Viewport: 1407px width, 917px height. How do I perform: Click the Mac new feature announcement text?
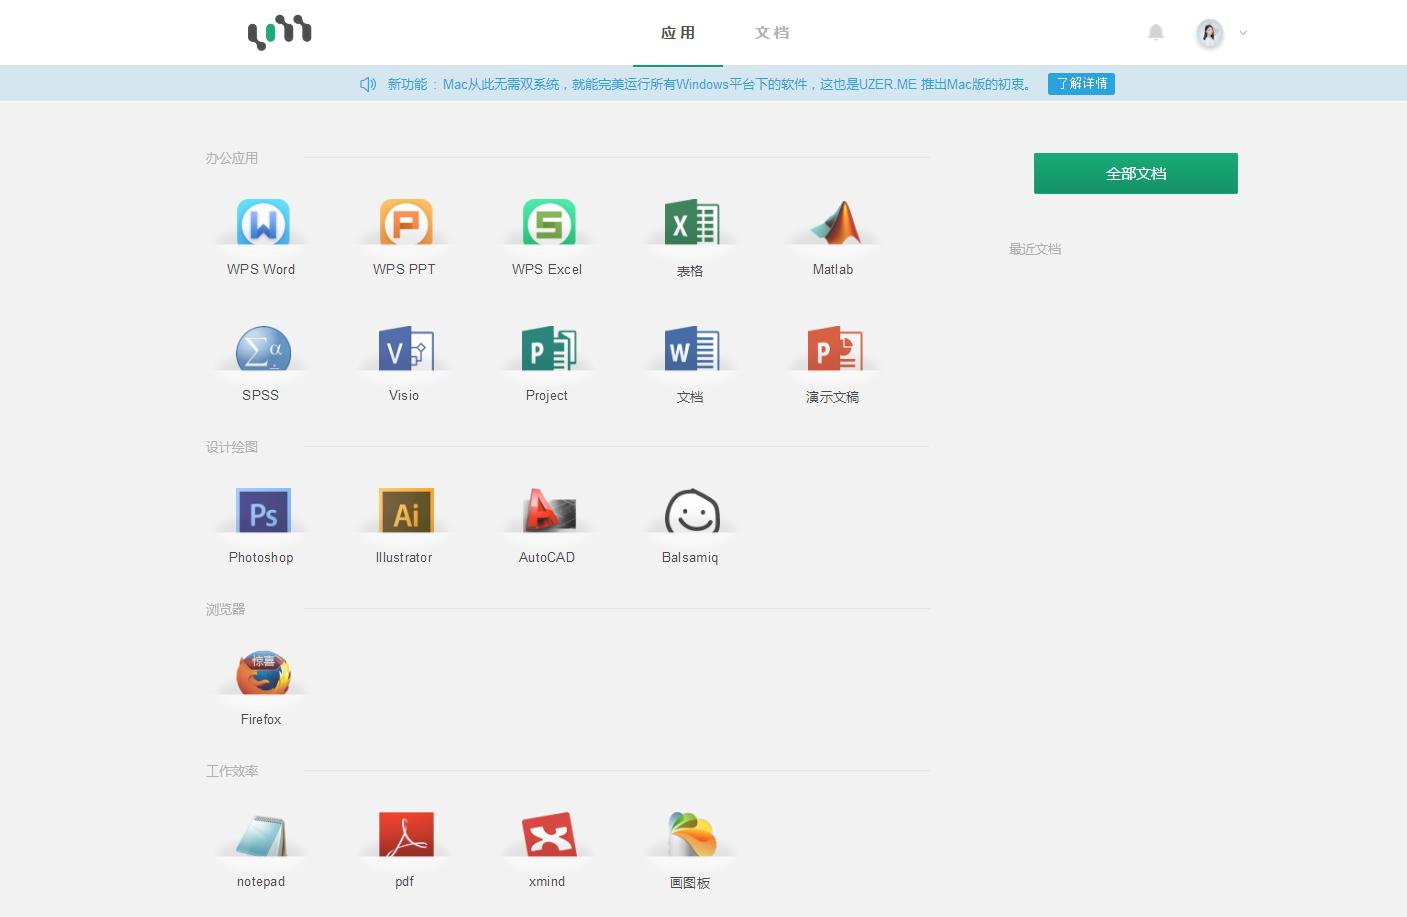coord(712,84)
